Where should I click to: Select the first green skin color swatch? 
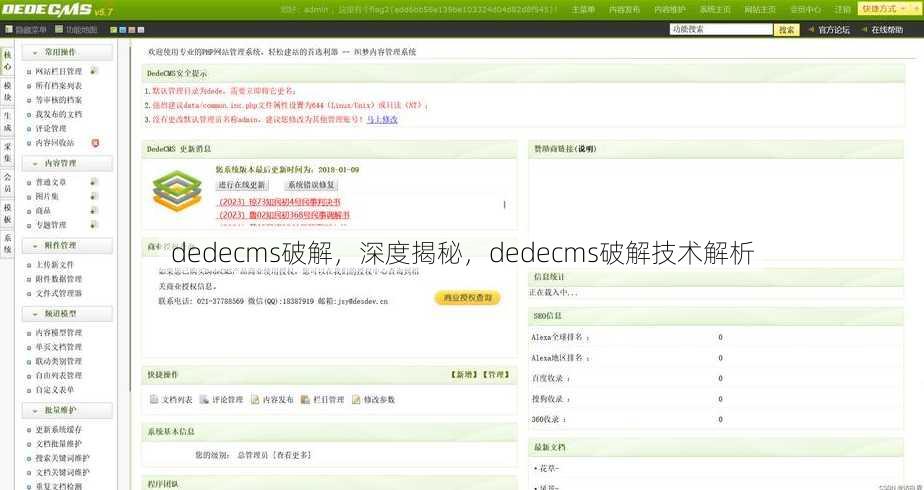[113, 29]
